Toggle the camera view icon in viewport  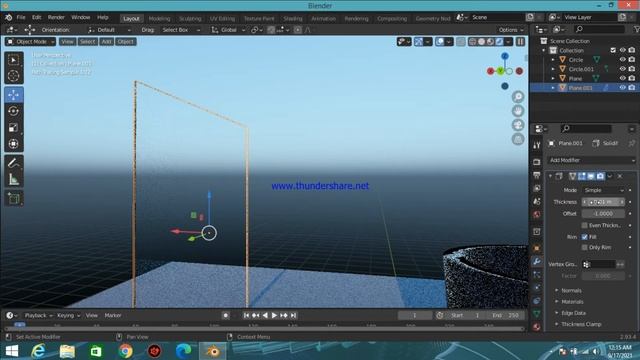pyautogui.click(x=518, y=125)
